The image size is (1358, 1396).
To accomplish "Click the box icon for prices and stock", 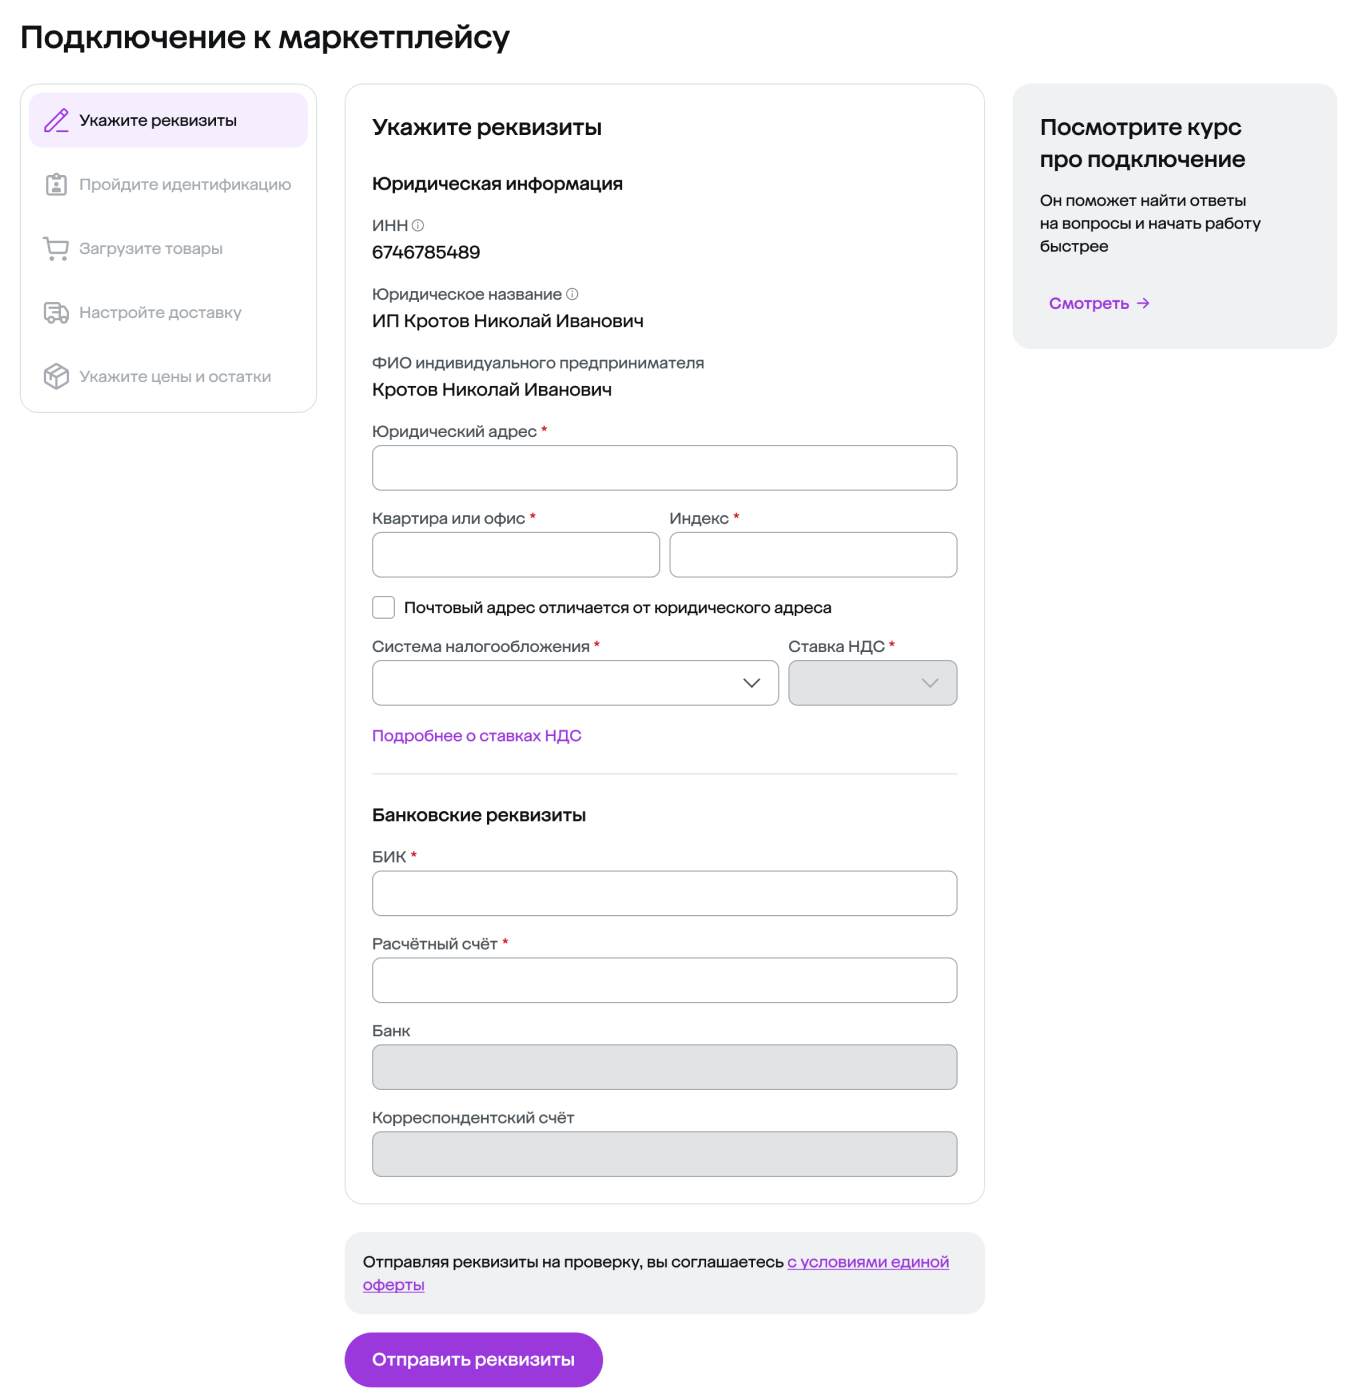I will 57,377.
